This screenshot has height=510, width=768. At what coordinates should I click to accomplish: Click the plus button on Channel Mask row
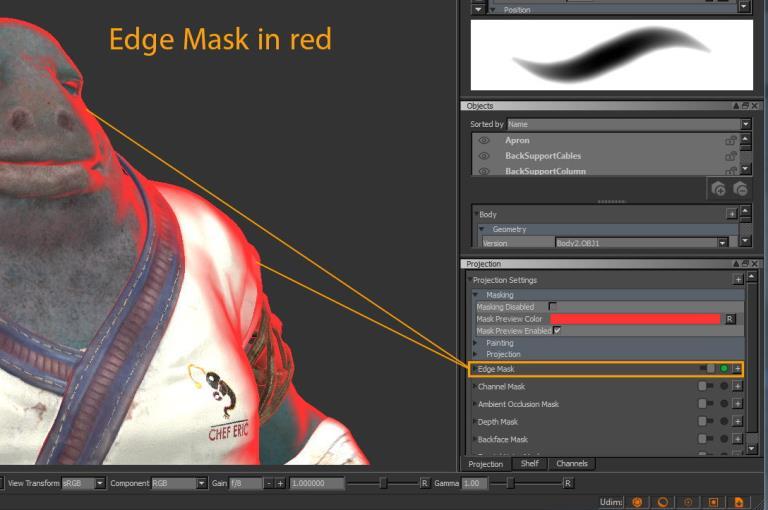[737, 387]
